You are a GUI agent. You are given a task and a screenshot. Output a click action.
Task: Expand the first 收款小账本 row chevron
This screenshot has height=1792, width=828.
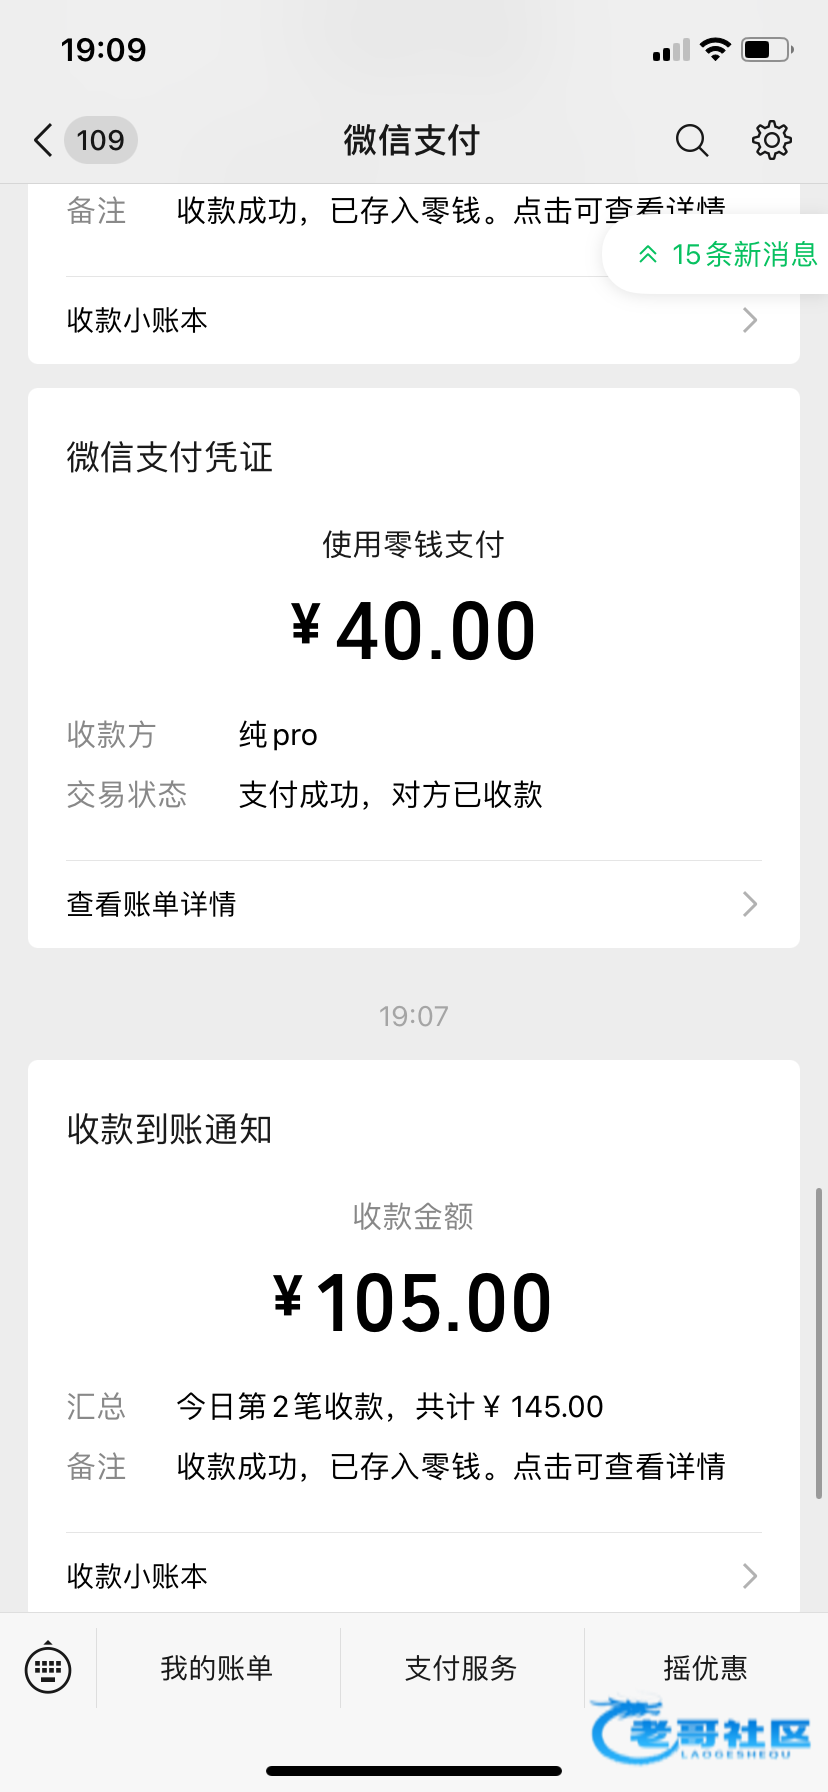click(x=750, y=320)
